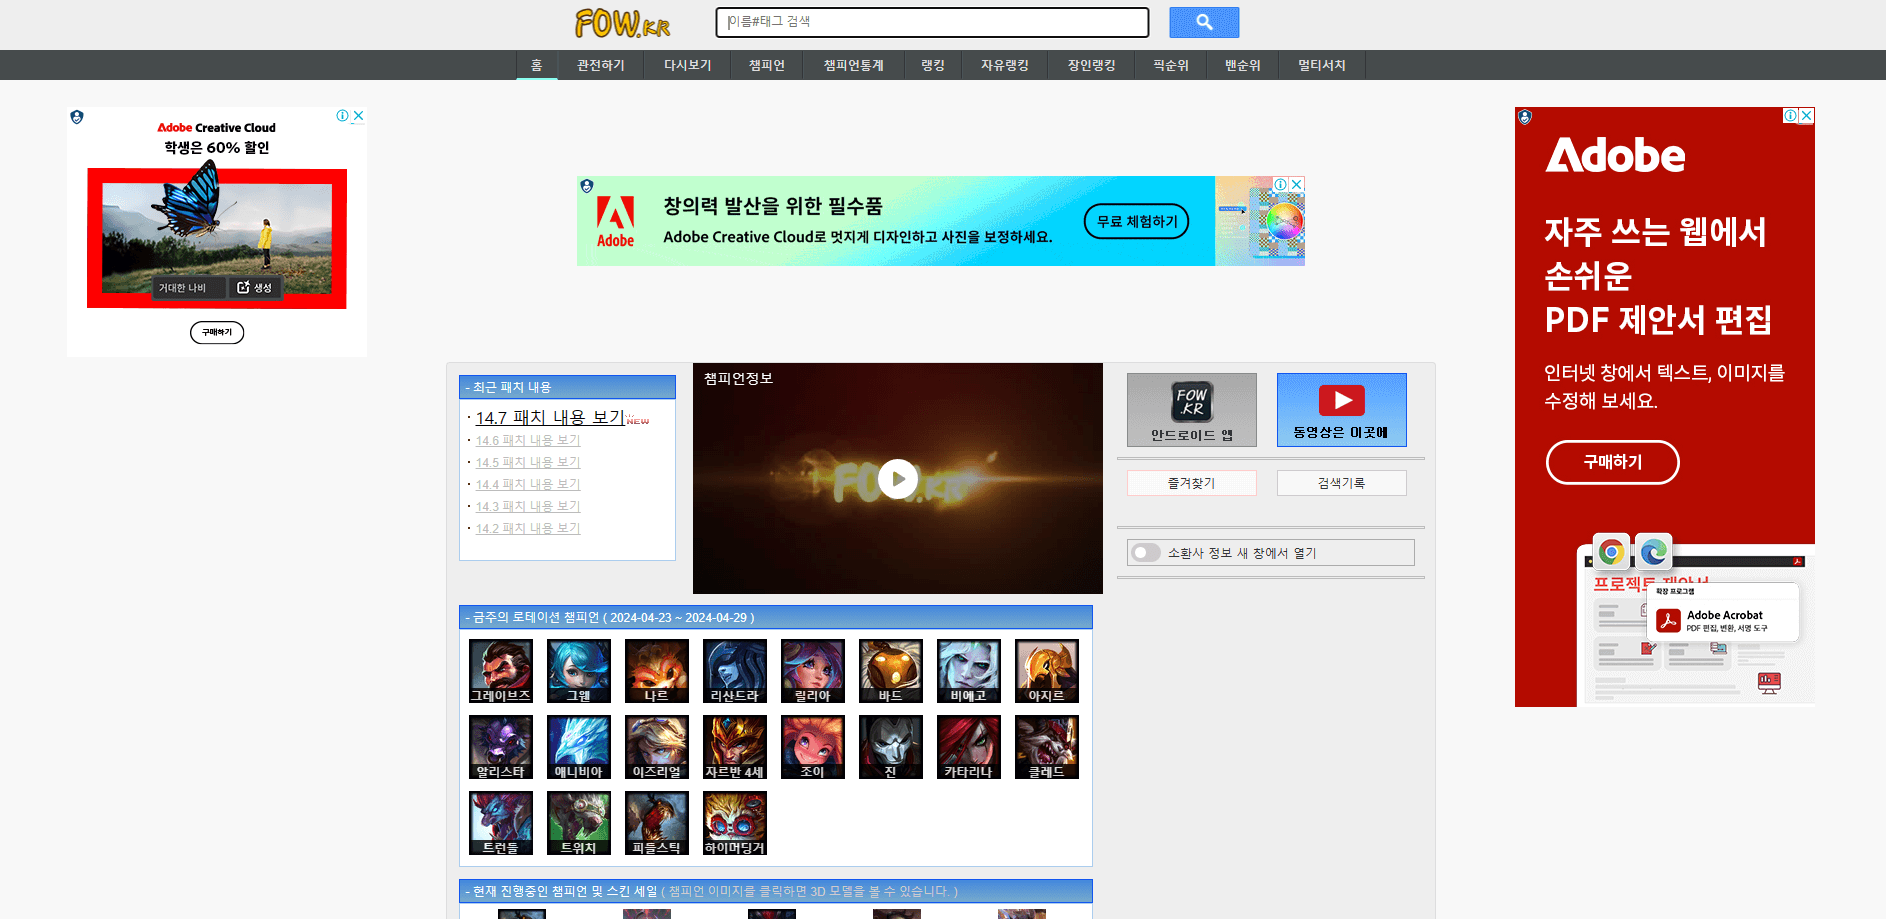1886x919 pixels.
Task: Open the 14.4 패치 내용 보기 link
Action: click(528, 484)
